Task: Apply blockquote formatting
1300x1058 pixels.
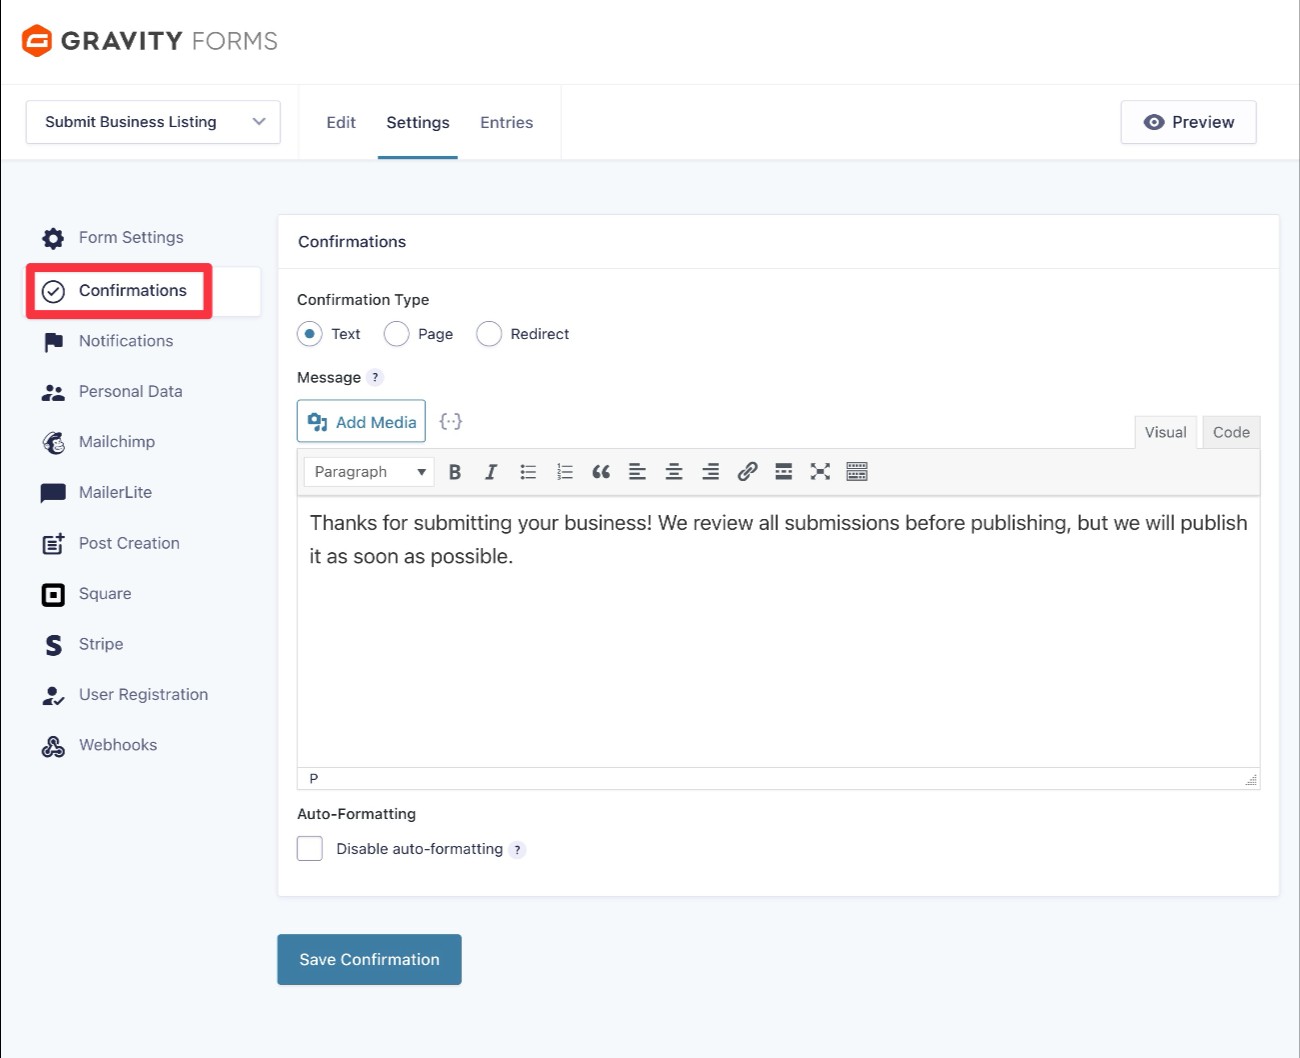Action: click(601, 472)
